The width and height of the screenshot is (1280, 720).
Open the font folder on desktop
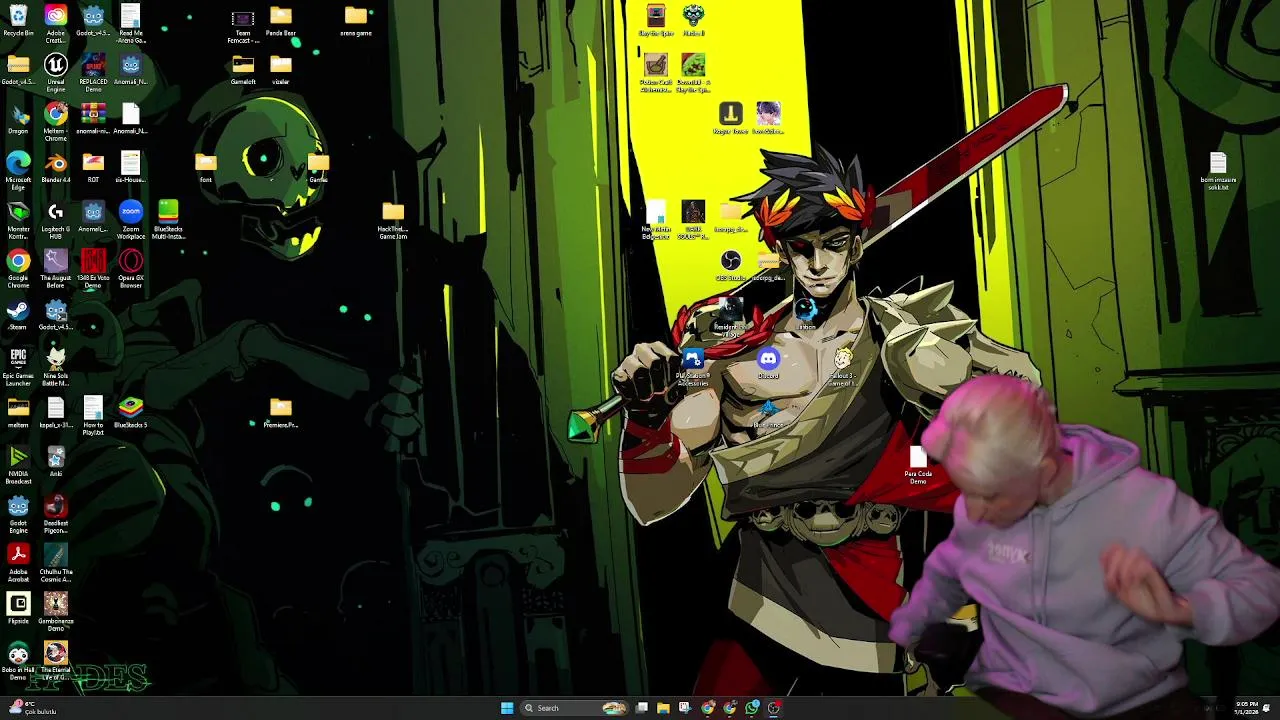206,168
